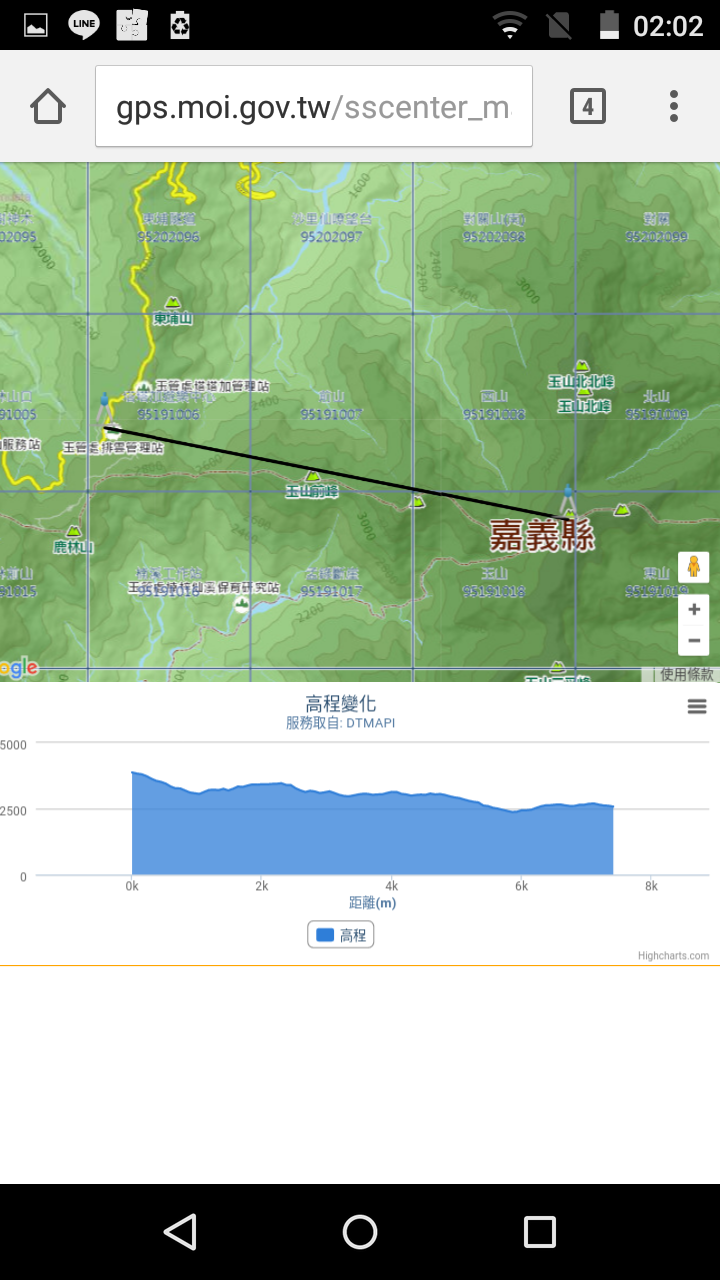This screenshot has width=720, height=1280.
Task: Toggle the 高程 series legend item
Action: [341, 935]
